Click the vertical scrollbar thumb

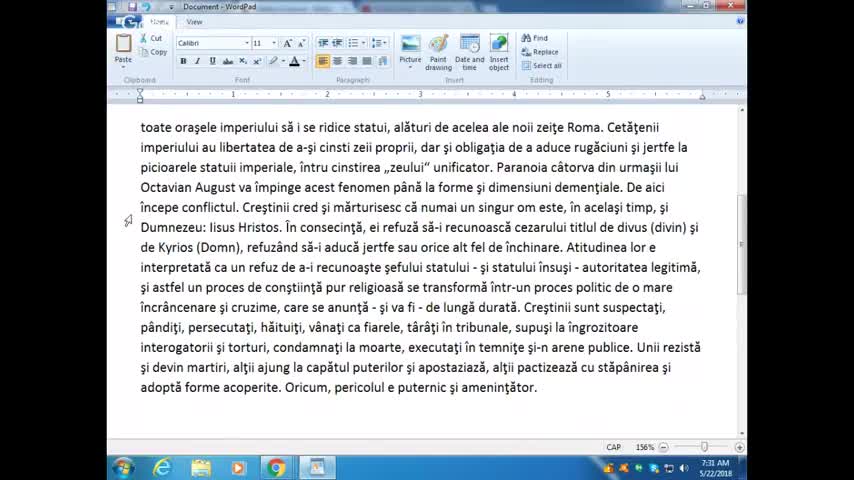click(x=741, y=244)
